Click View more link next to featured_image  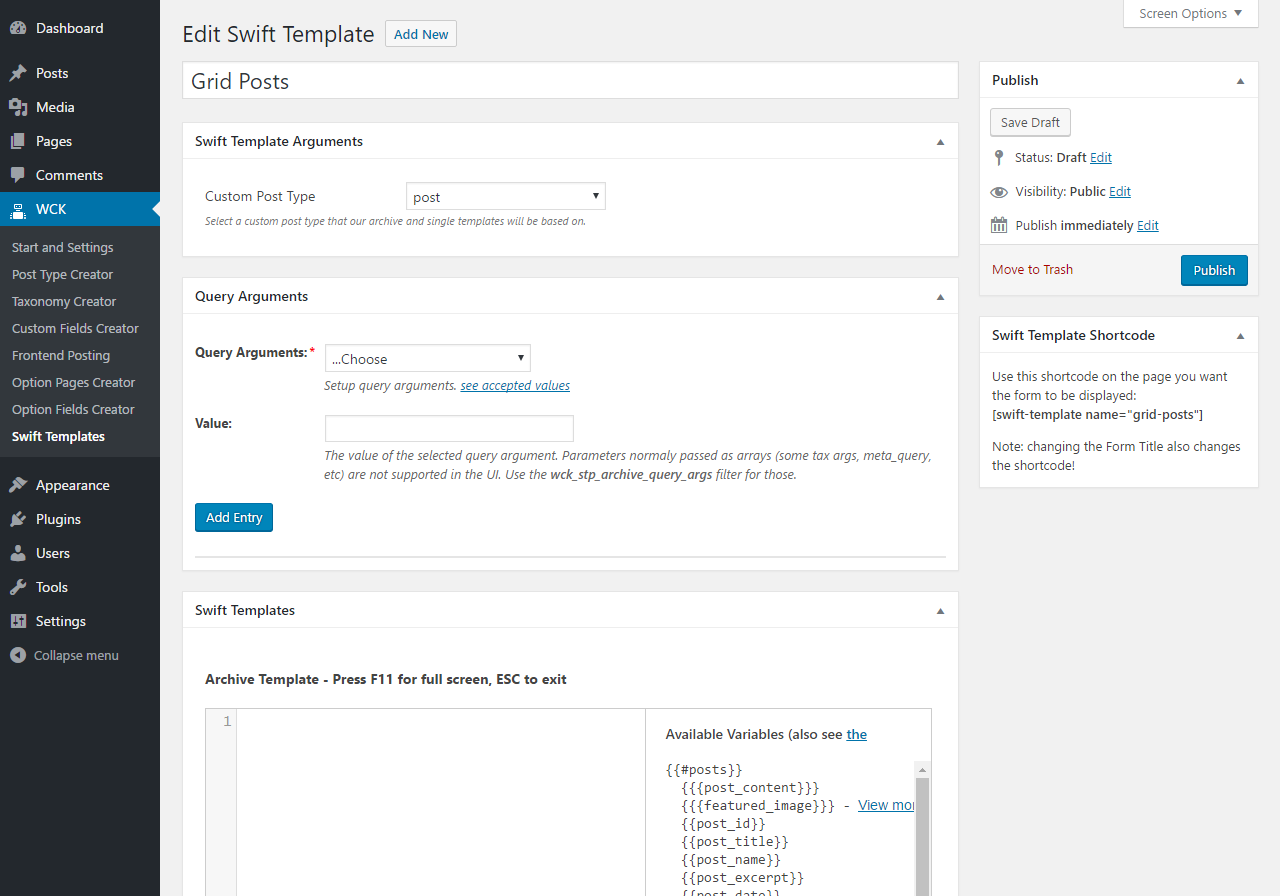click(886, 805)
